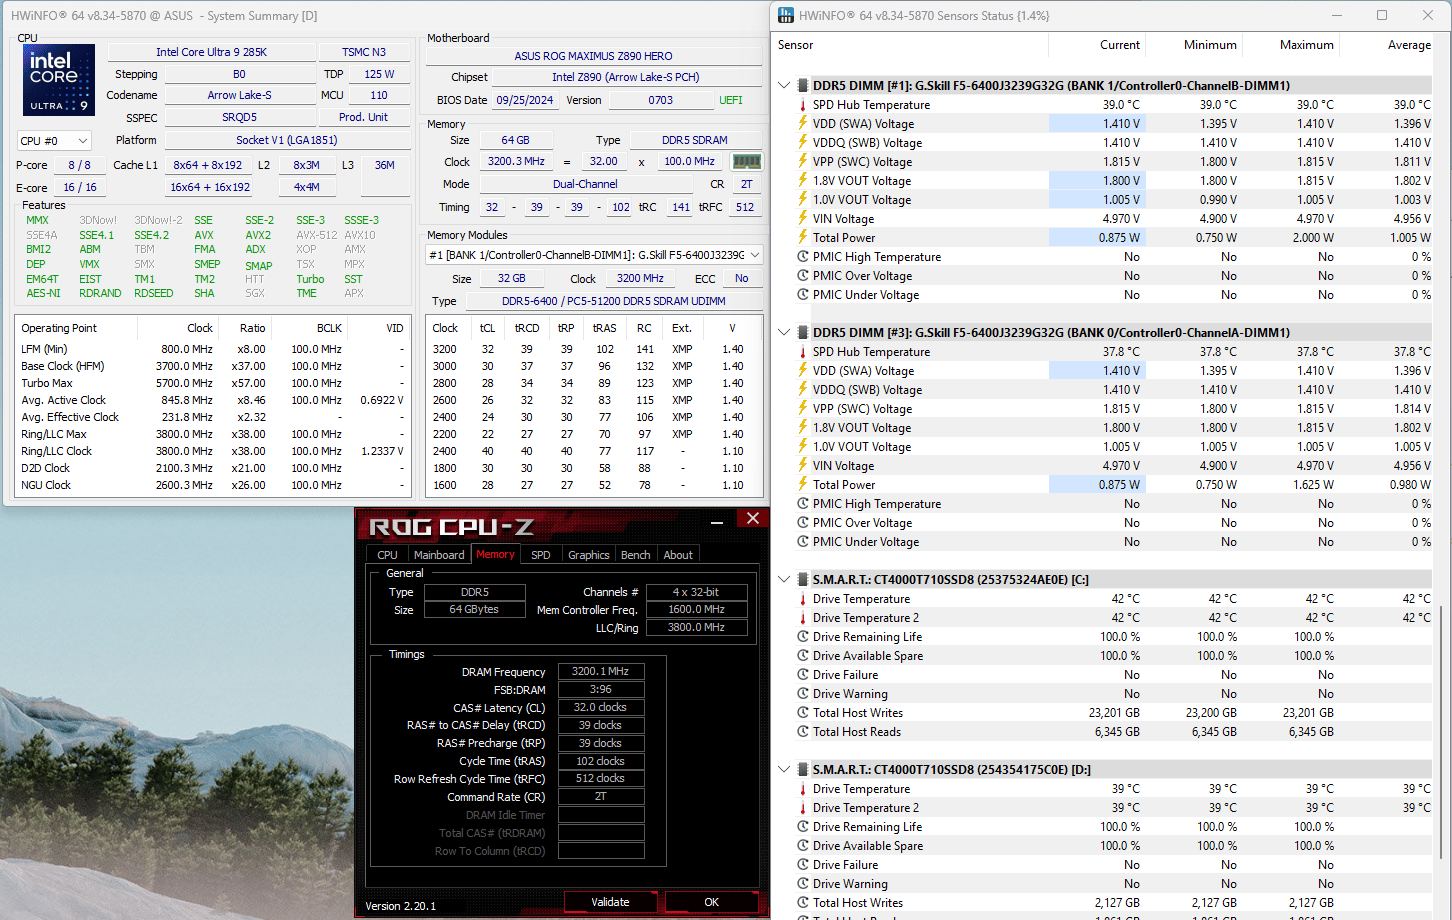Click DIMM [#3] VIN Voltage lightning icon
The height and width of the screenshot is (920, 1452).
802,466
